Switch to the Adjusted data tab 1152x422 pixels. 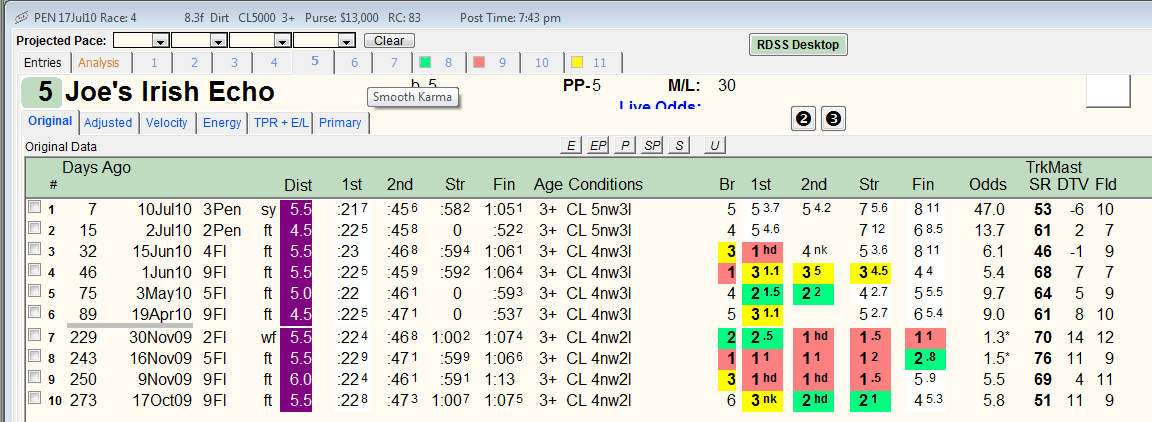tap(107, 123)
